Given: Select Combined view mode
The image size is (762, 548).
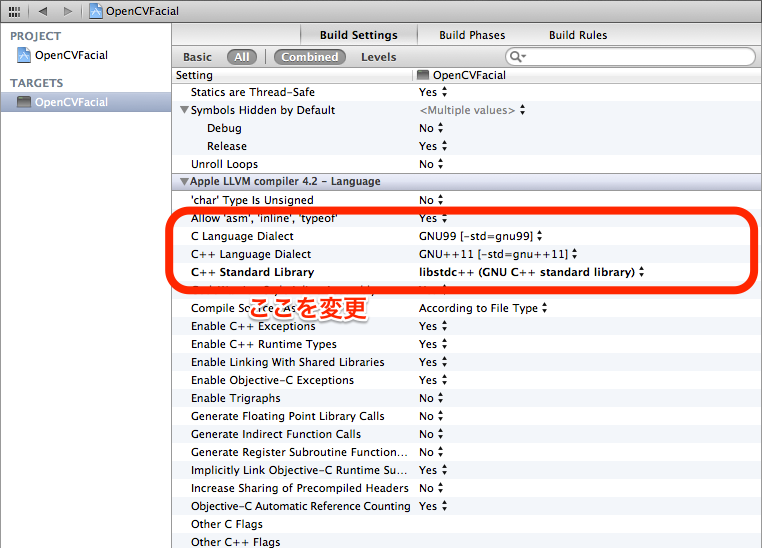Looking at the screenshot, I should 310,57.
